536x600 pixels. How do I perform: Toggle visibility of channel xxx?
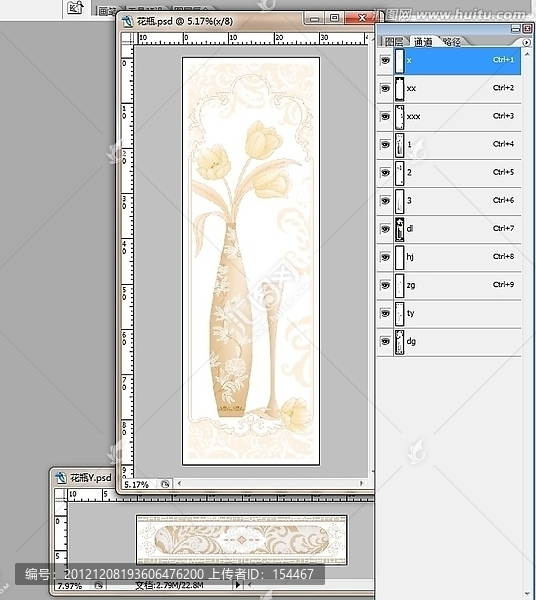pyautogui.click(x=385, y=117)
